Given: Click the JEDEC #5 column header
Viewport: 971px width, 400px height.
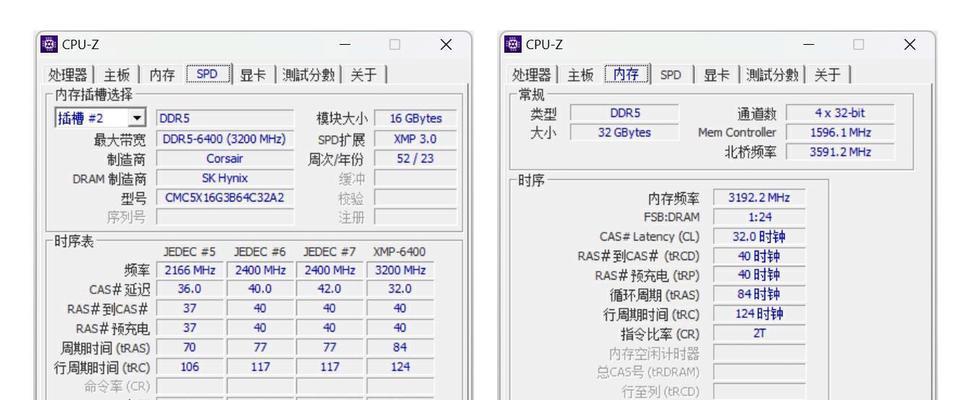Looking at the screenshot, I should (189, 252).
